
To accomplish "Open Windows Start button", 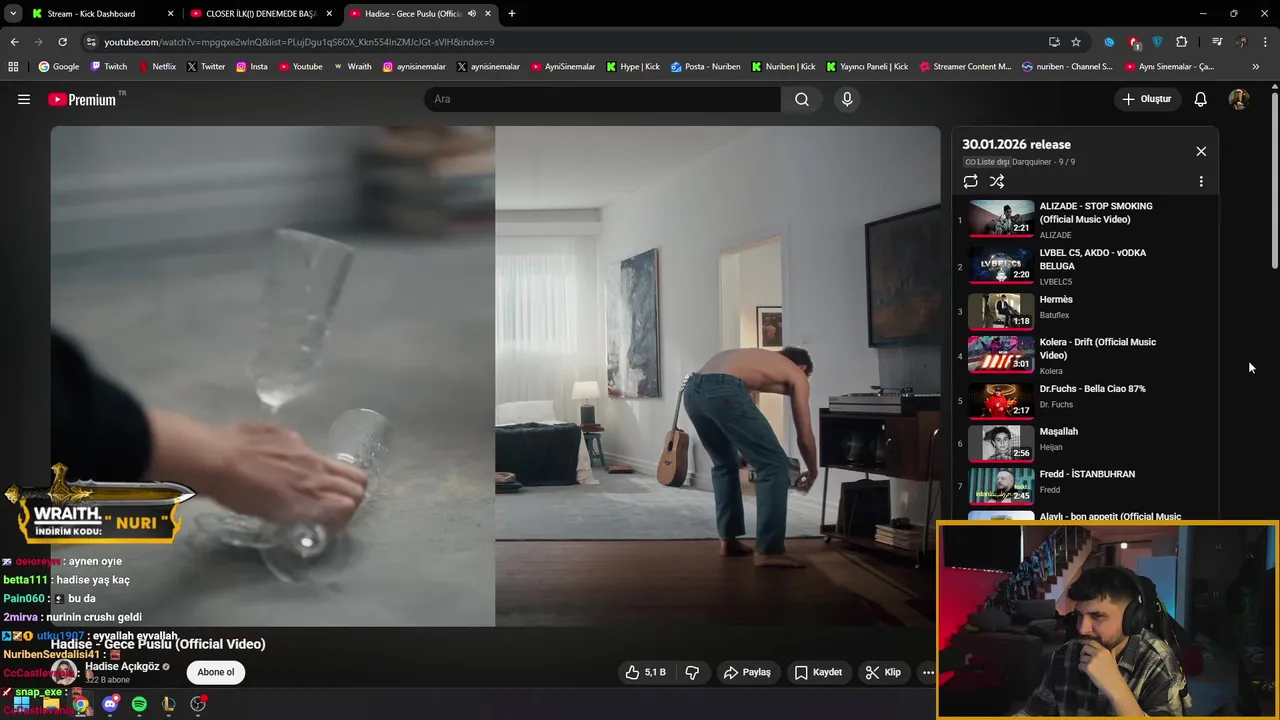I will click(21, 704).
